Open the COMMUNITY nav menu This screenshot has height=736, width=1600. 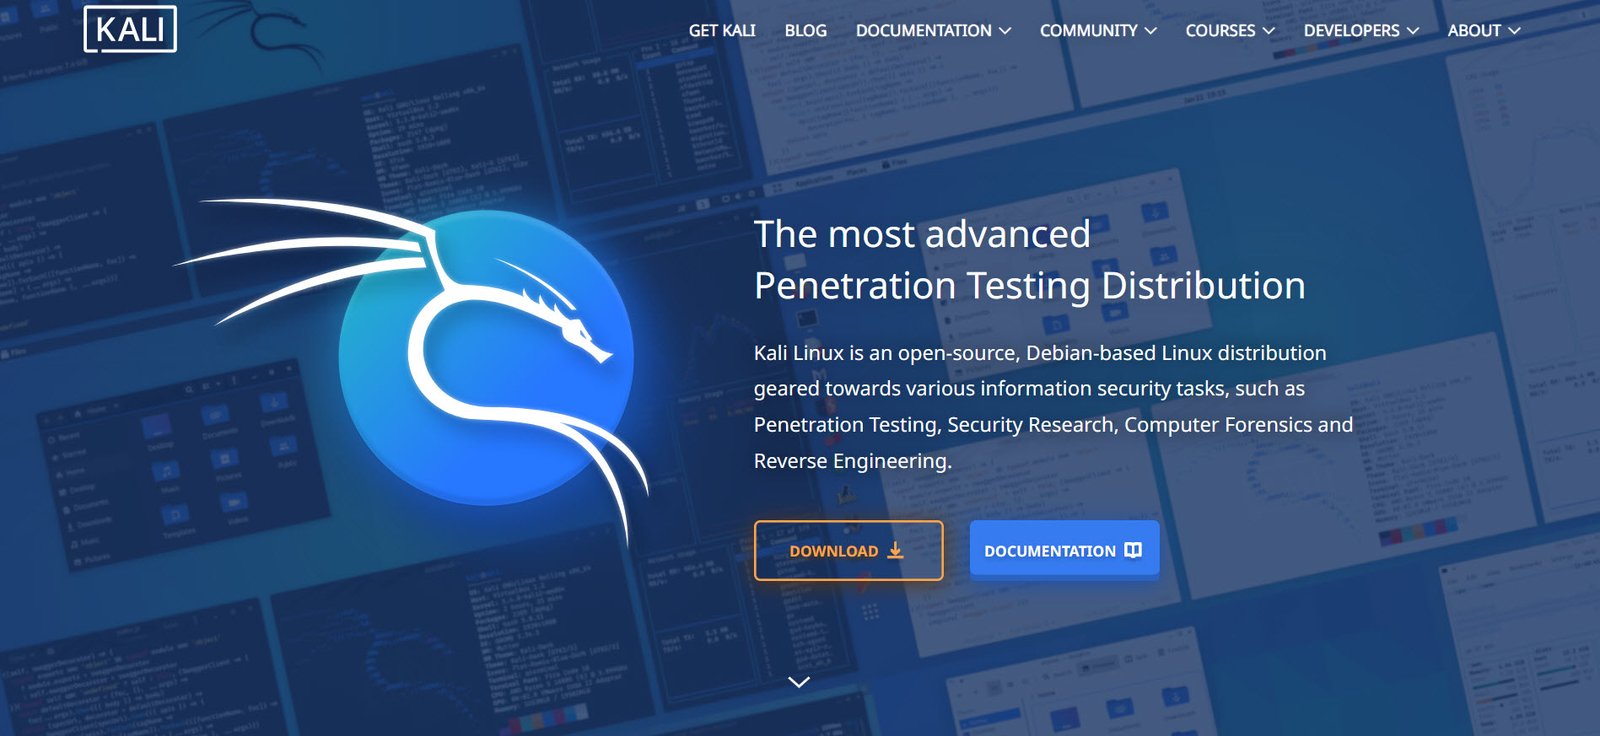coord(1098,31)
